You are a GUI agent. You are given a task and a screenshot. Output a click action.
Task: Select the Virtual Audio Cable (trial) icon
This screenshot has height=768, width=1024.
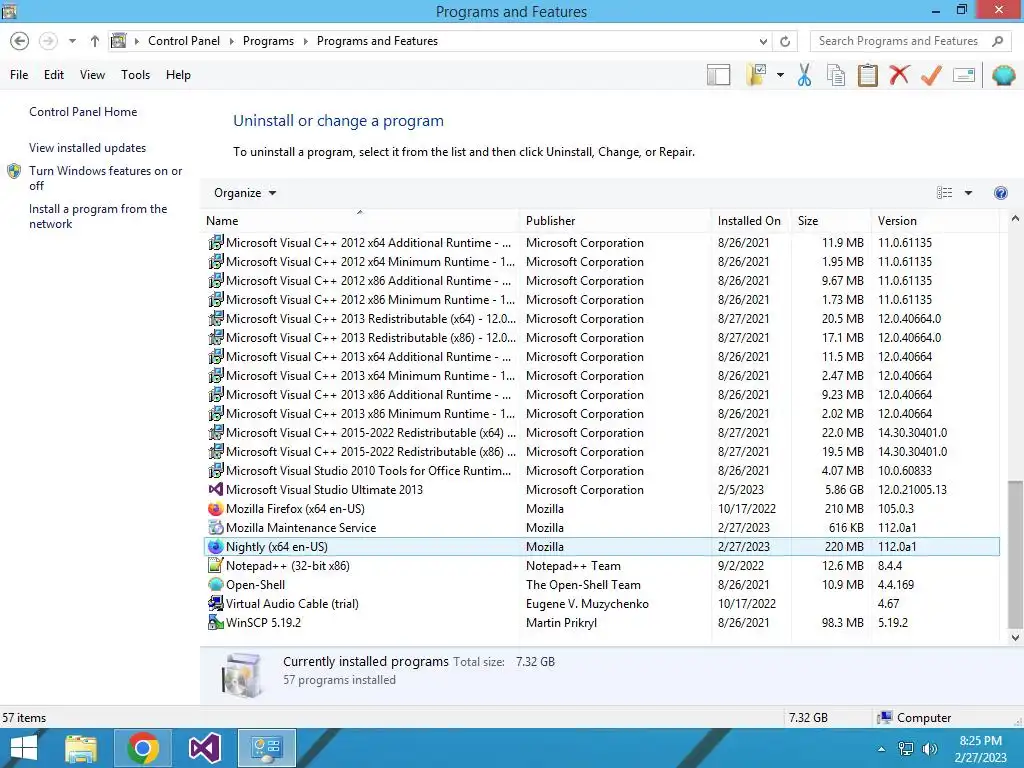pyautogui.click(x=216, y=603)
